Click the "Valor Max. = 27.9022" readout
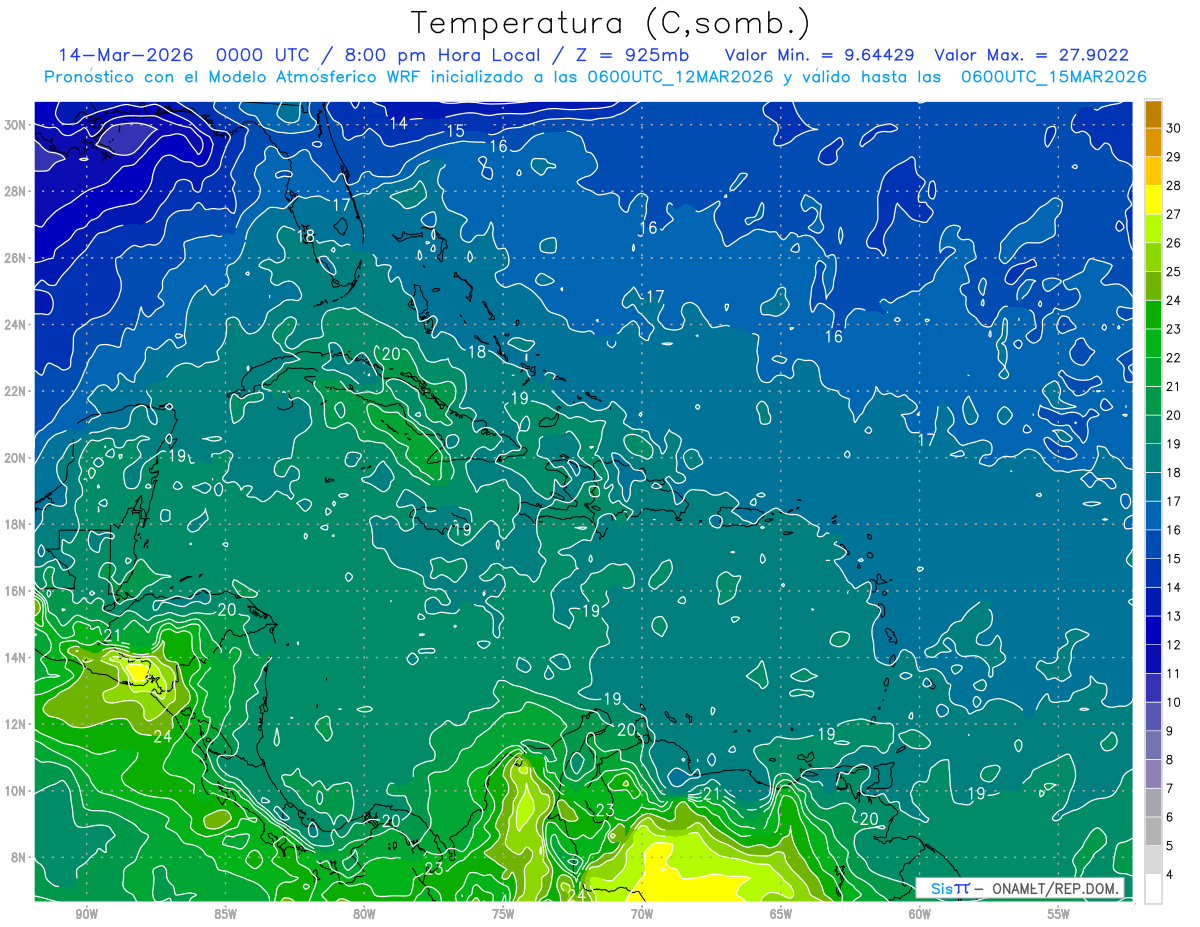 click(x=1031, y=55)
